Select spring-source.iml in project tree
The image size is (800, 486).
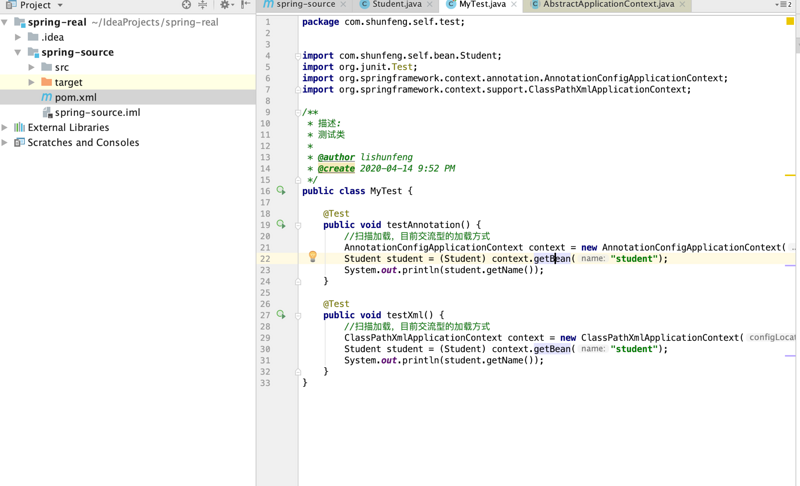97,112
